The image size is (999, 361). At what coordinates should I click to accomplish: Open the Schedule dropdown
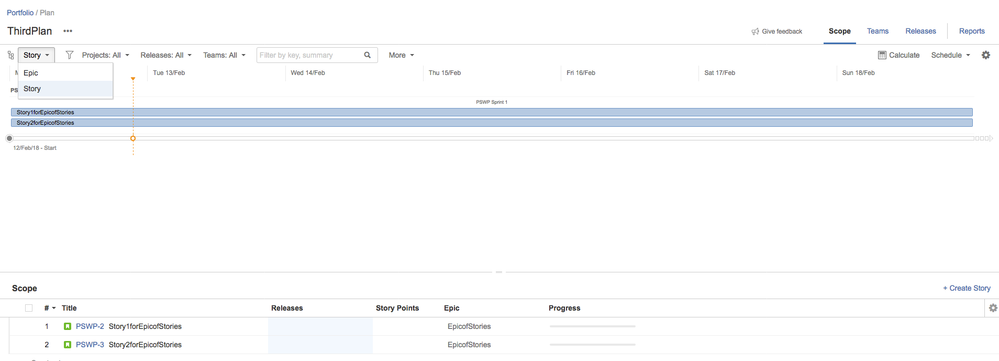[x=951, y=55]
